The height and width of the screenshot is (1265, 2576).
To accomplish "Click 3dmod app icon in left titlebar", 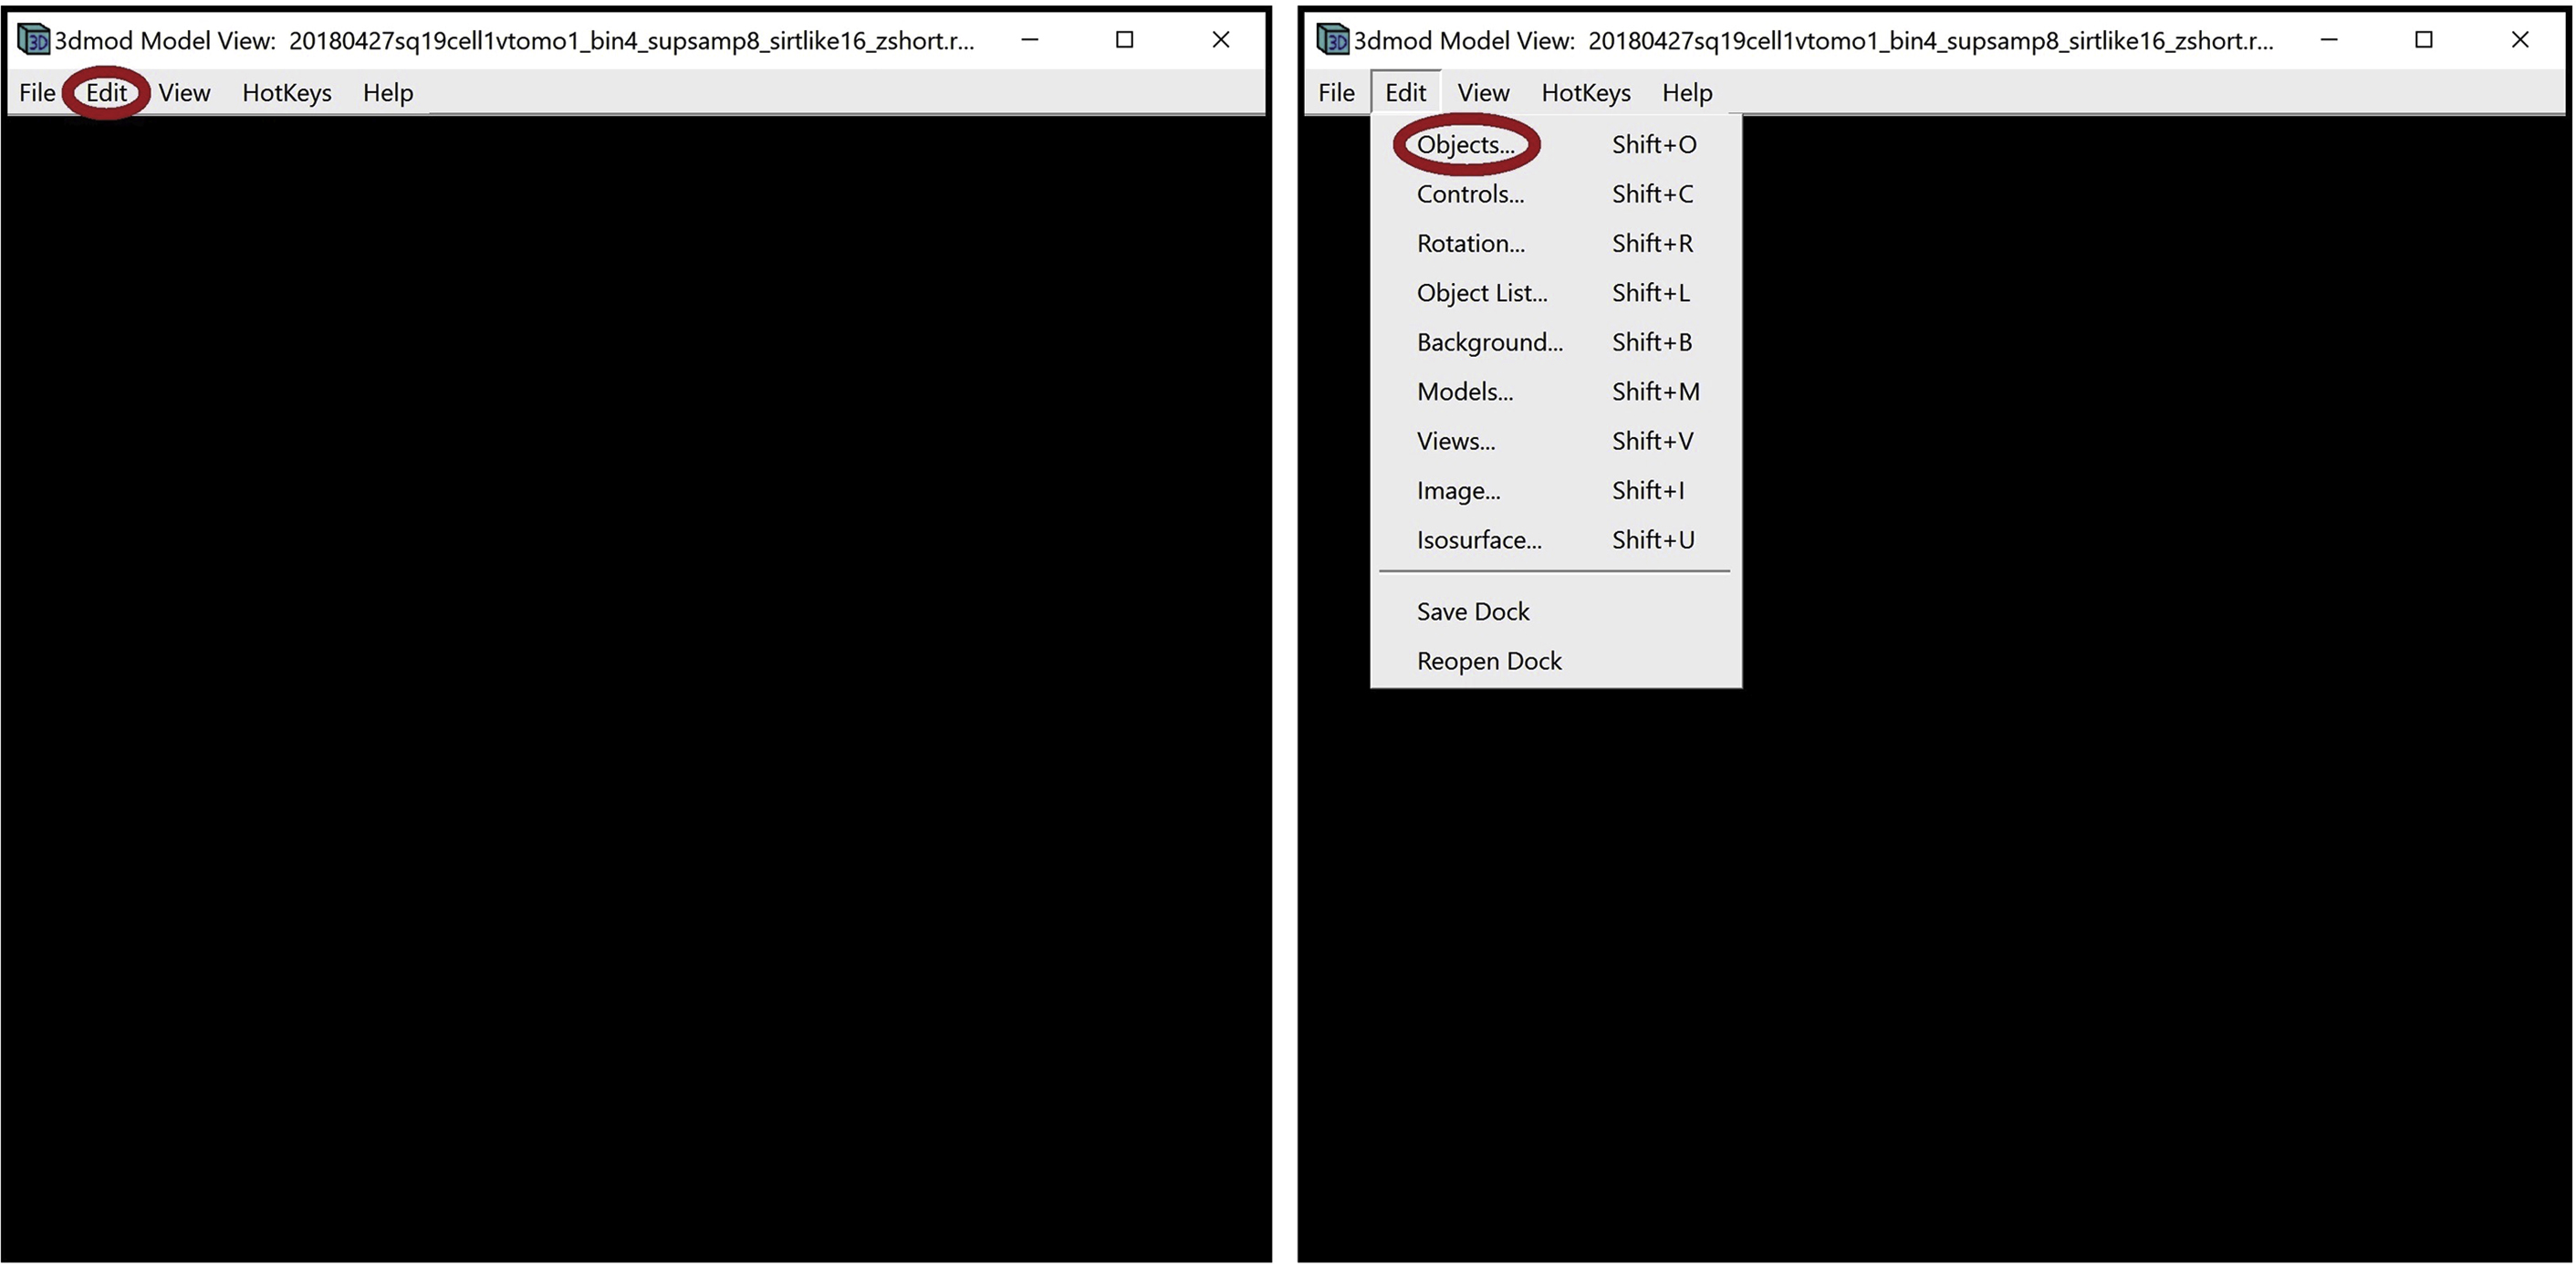I will point(34,40).
